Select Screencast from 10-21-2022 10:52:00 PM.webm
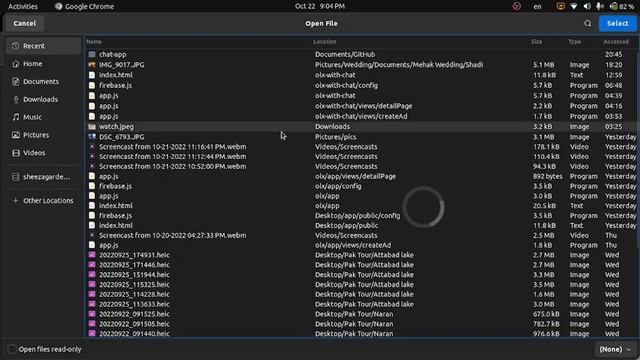 [x=361, y=166]
